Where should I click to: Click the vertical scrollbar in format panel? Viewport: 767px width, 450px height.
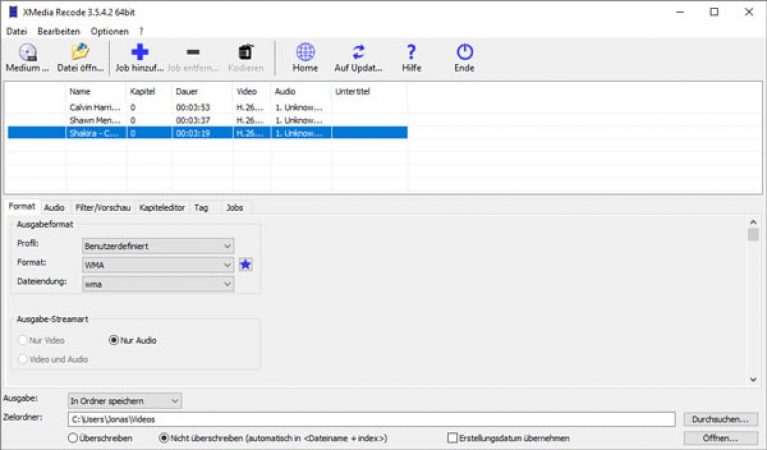pos(753,300)
